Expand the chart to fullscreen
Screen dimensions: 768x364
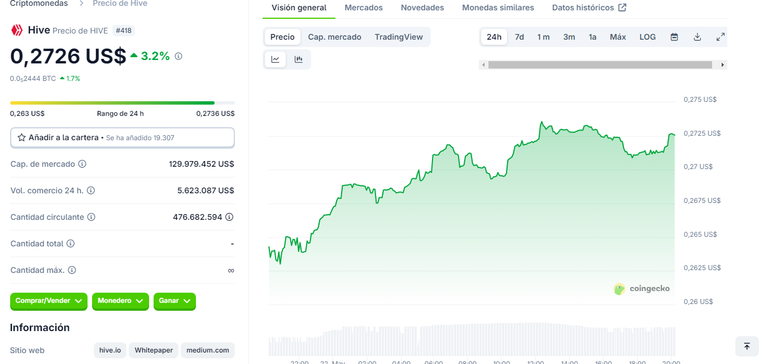pos(720,37)
